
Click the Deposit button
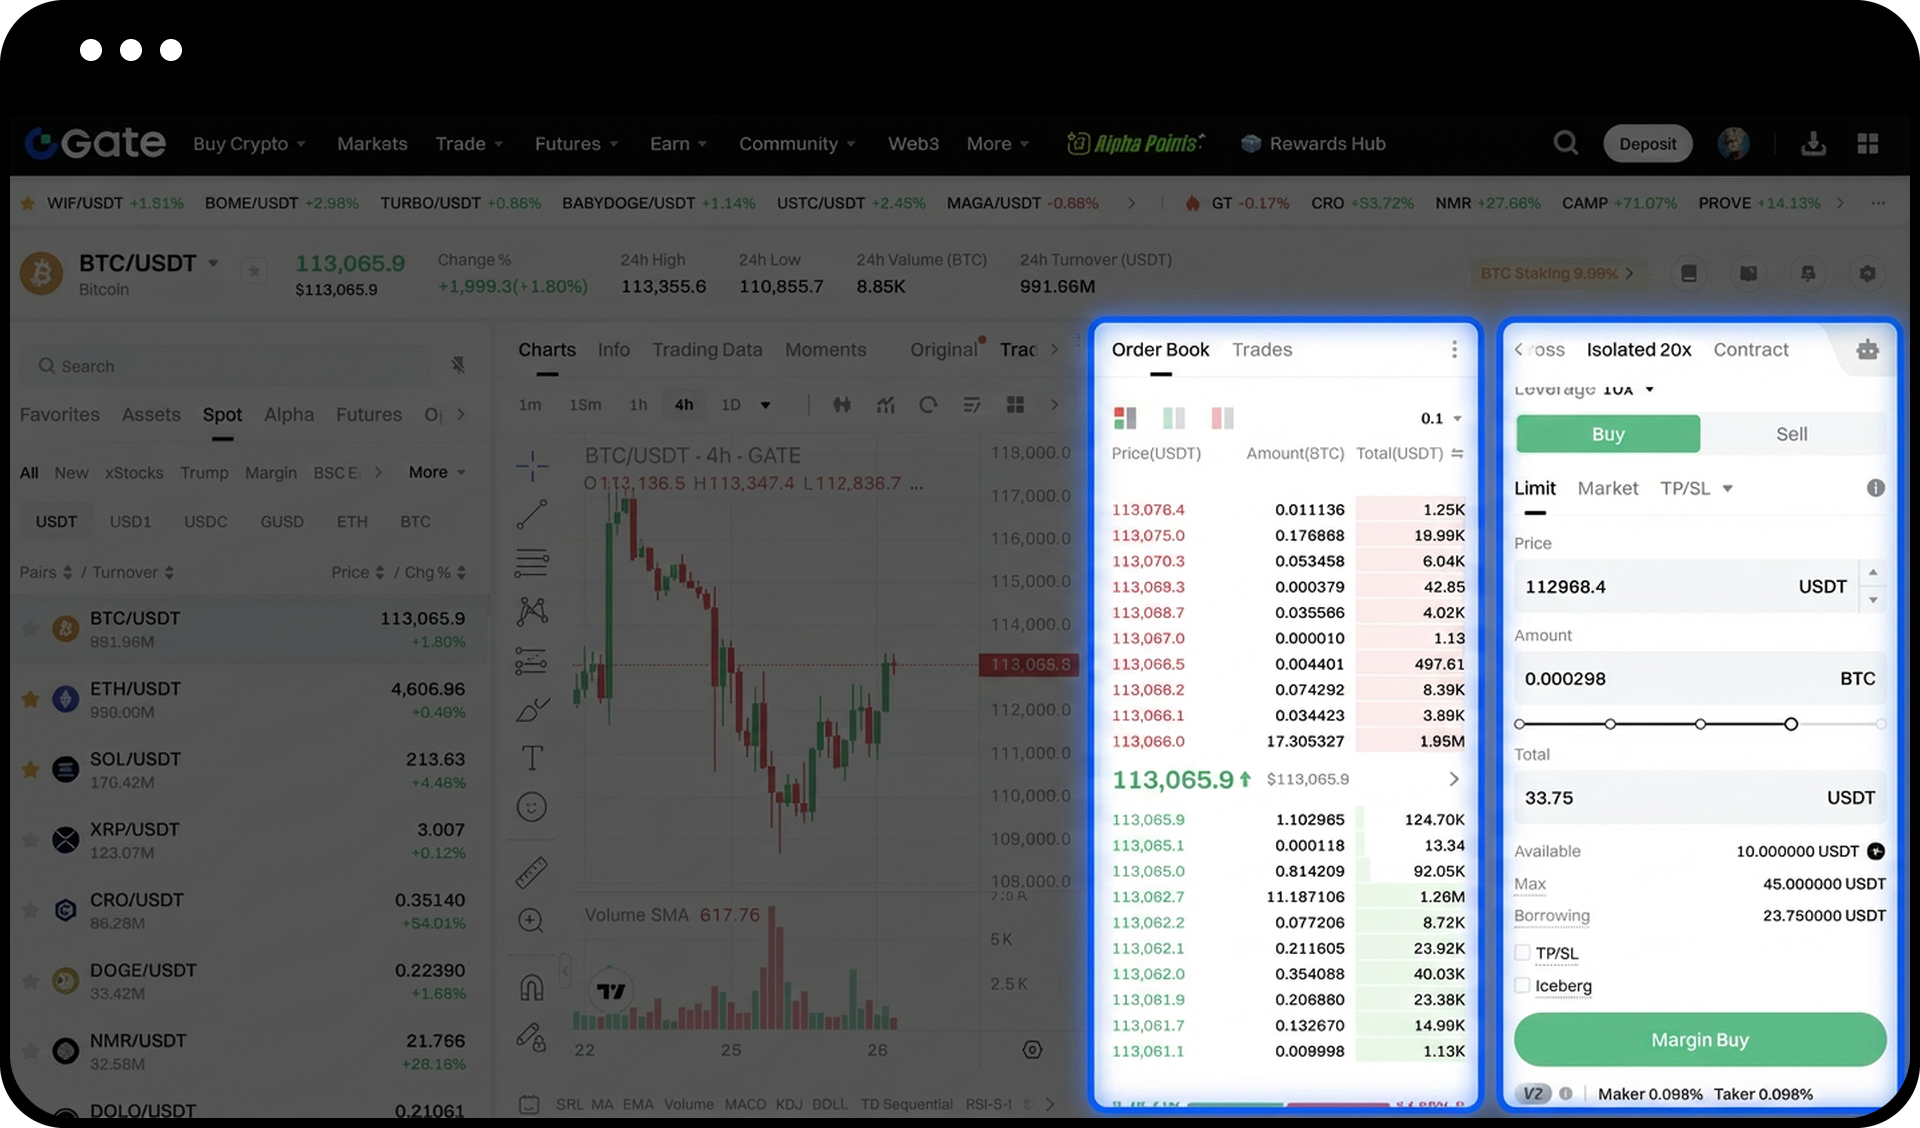tap(1647, 143)
